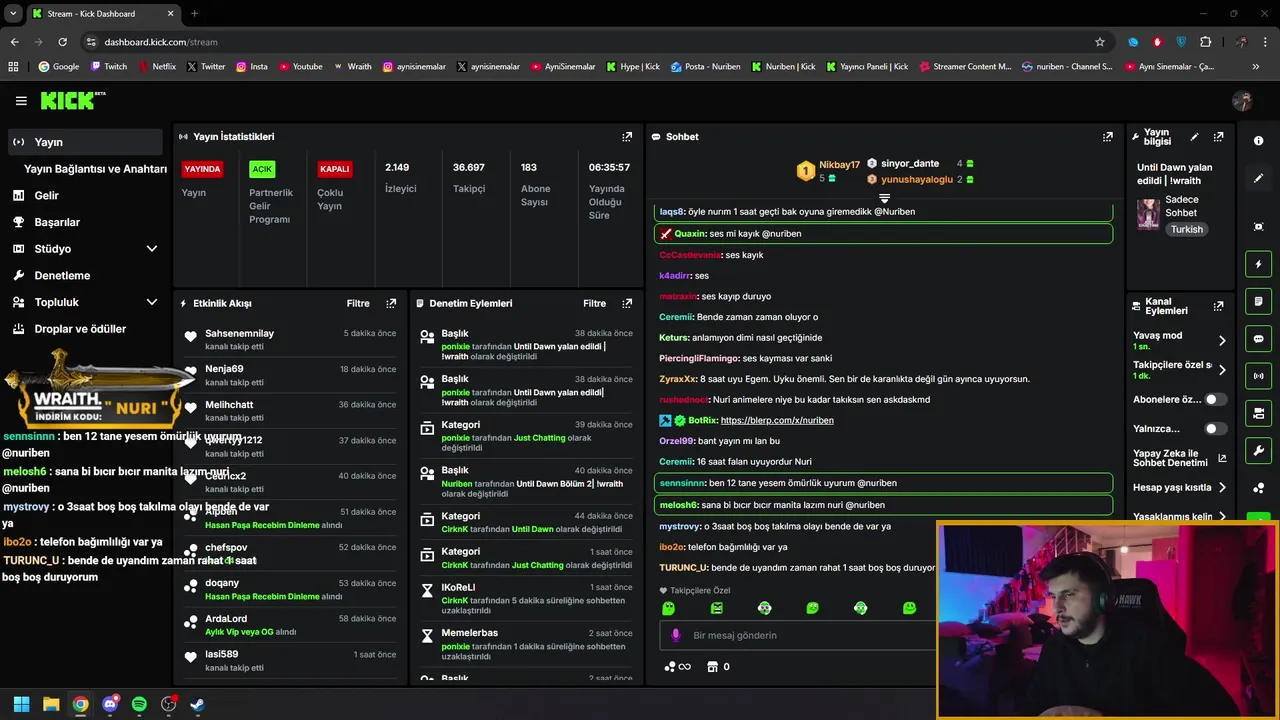Viewport: 1280px width, 720px height.
Task: Click the lightning bolt icon in right toolbar
Action: 1258,264
